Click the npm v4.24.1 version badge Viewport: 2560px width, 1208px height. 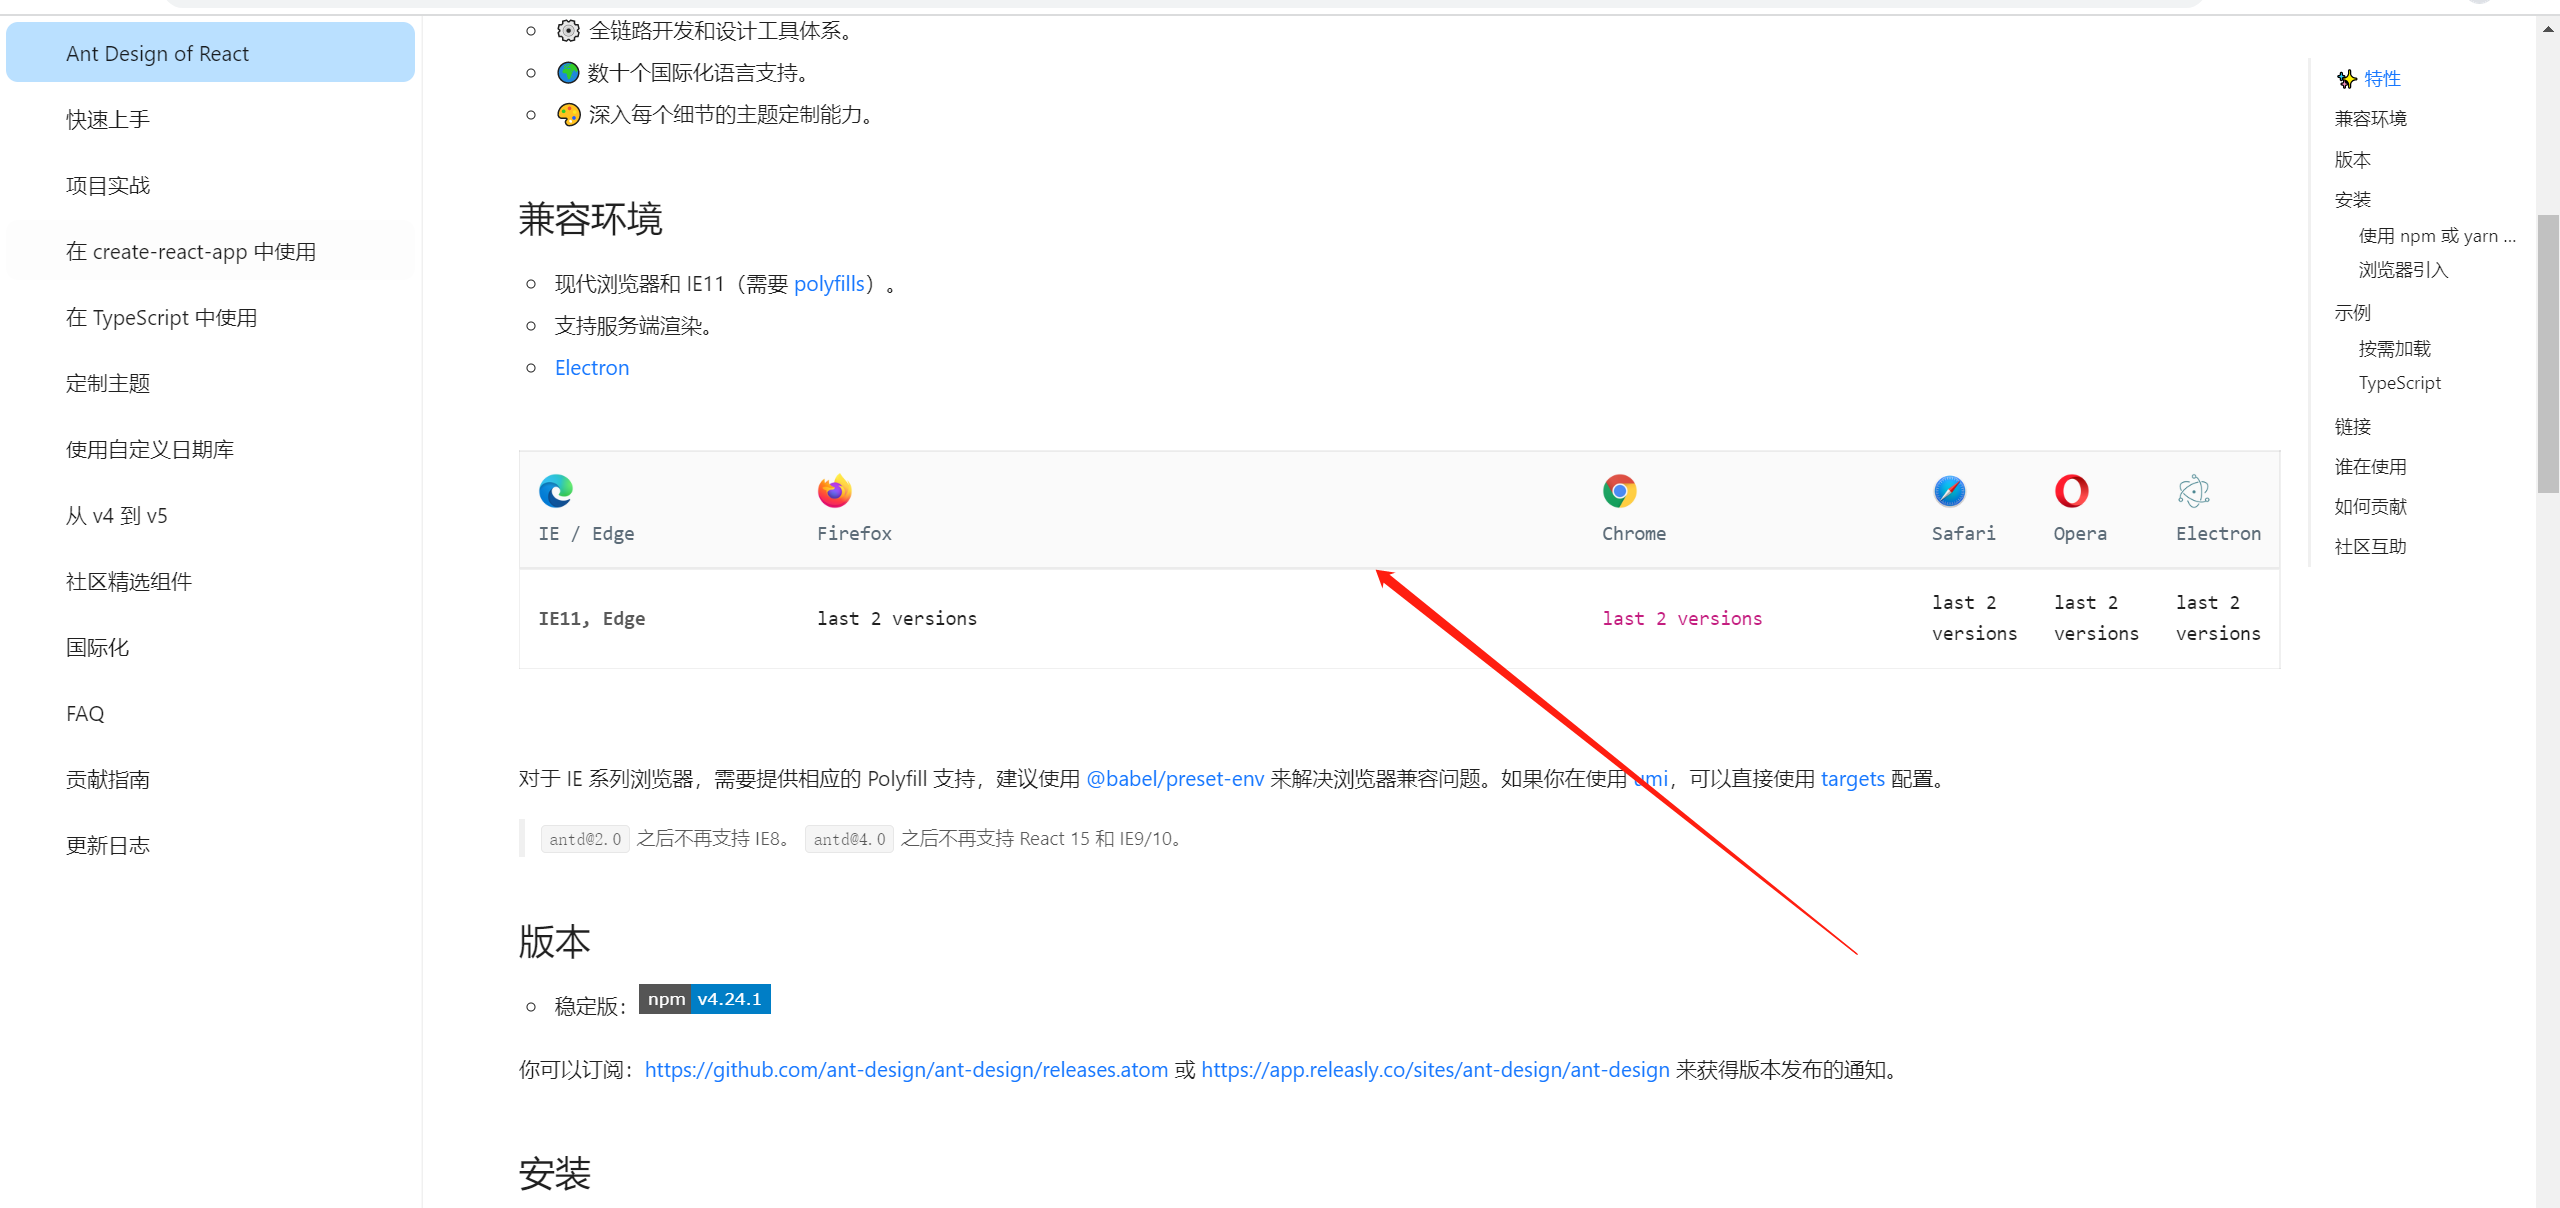pos(704,999)
